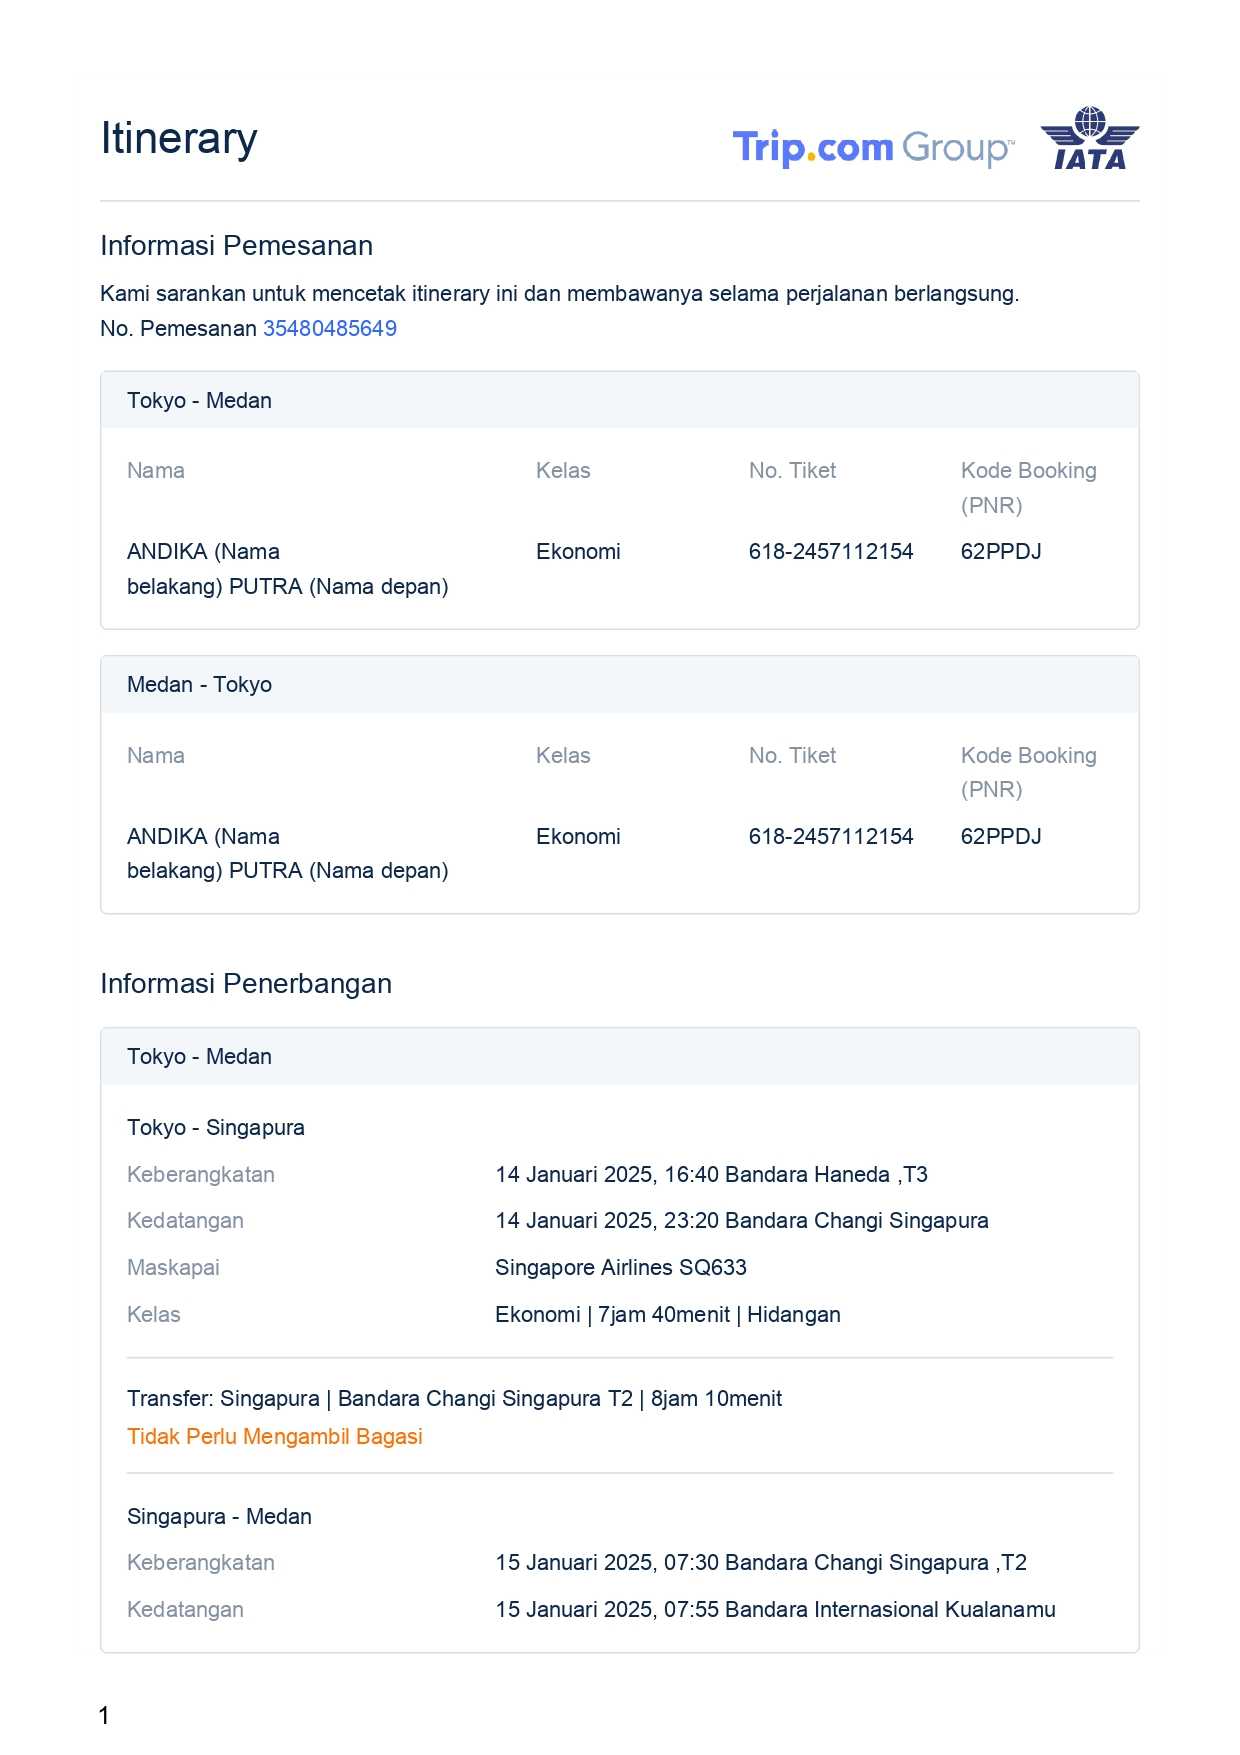Click the orange "Tidak Perlu Mengambil Bagasi" text
Screen dimensions: 1240x1755
(x=274, y=1436)
